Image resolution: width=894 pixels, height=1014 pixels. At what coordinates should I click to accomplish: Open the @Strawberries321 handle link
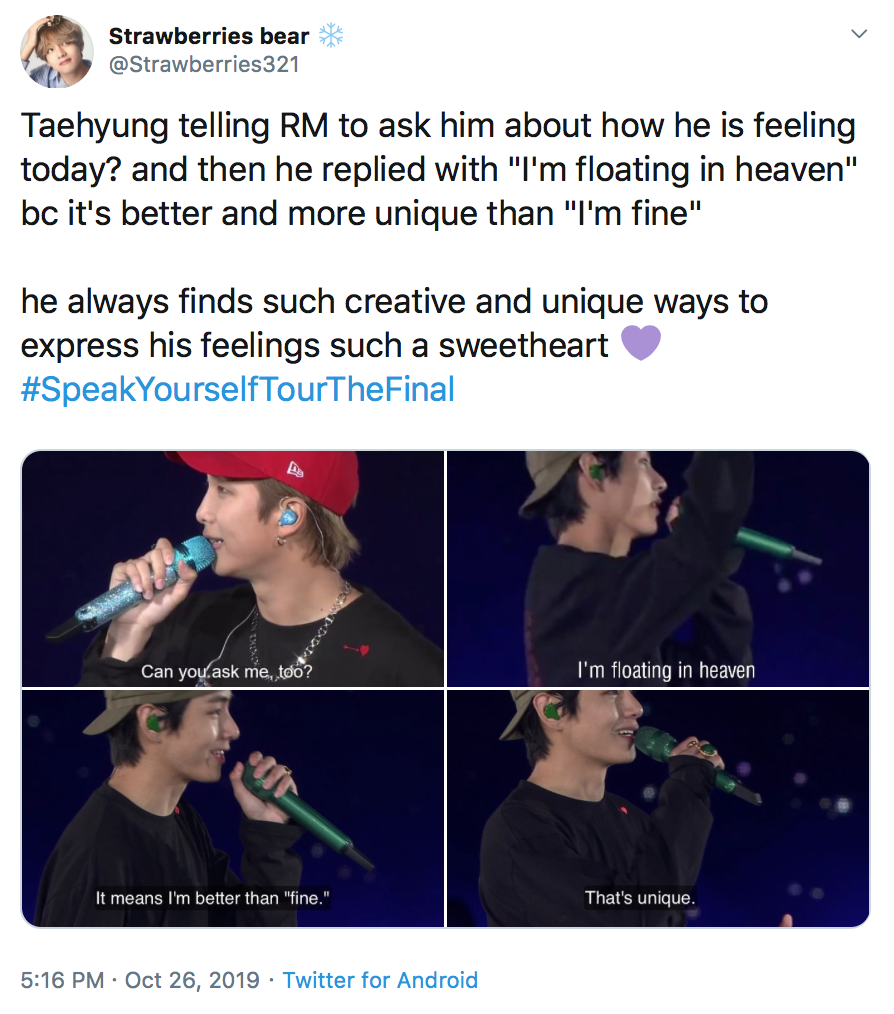(204, 65)
